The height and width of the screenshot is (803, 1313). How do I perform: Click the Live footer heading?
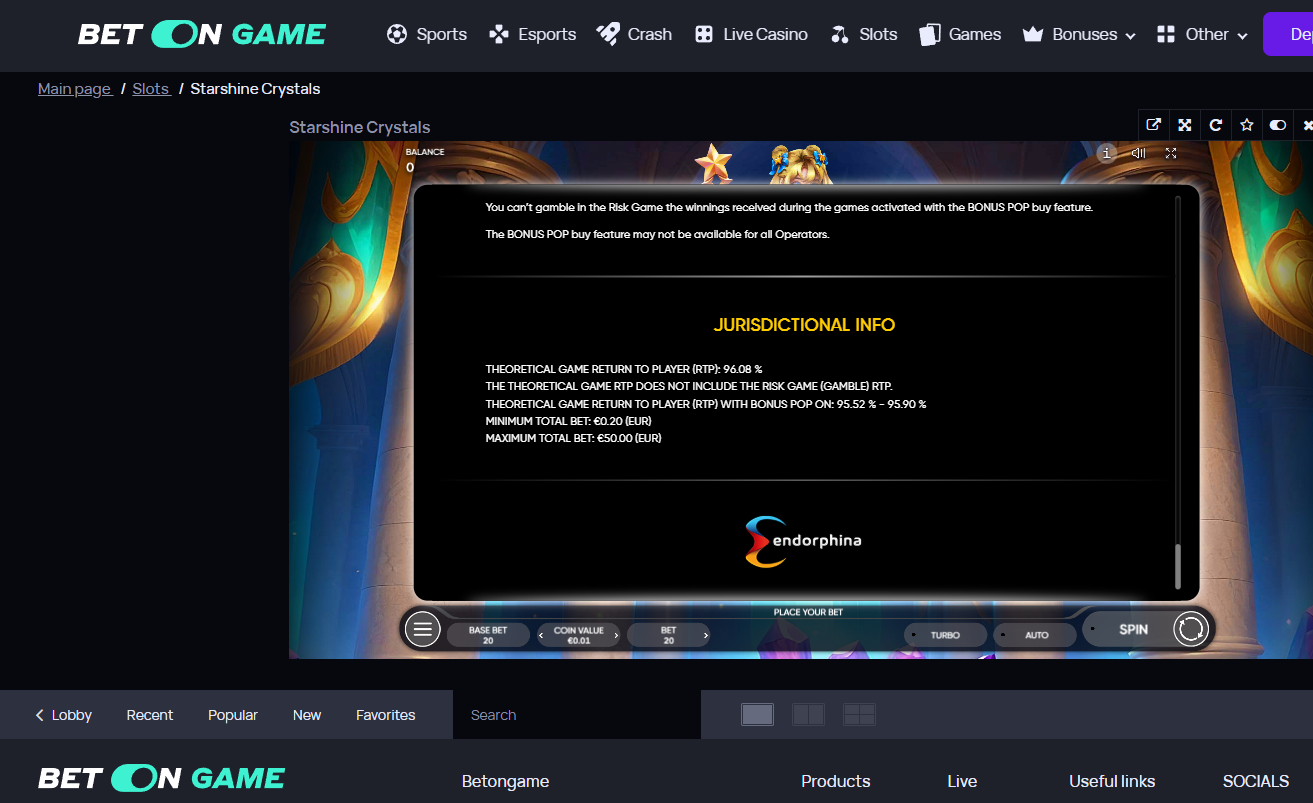coord(962,781)
